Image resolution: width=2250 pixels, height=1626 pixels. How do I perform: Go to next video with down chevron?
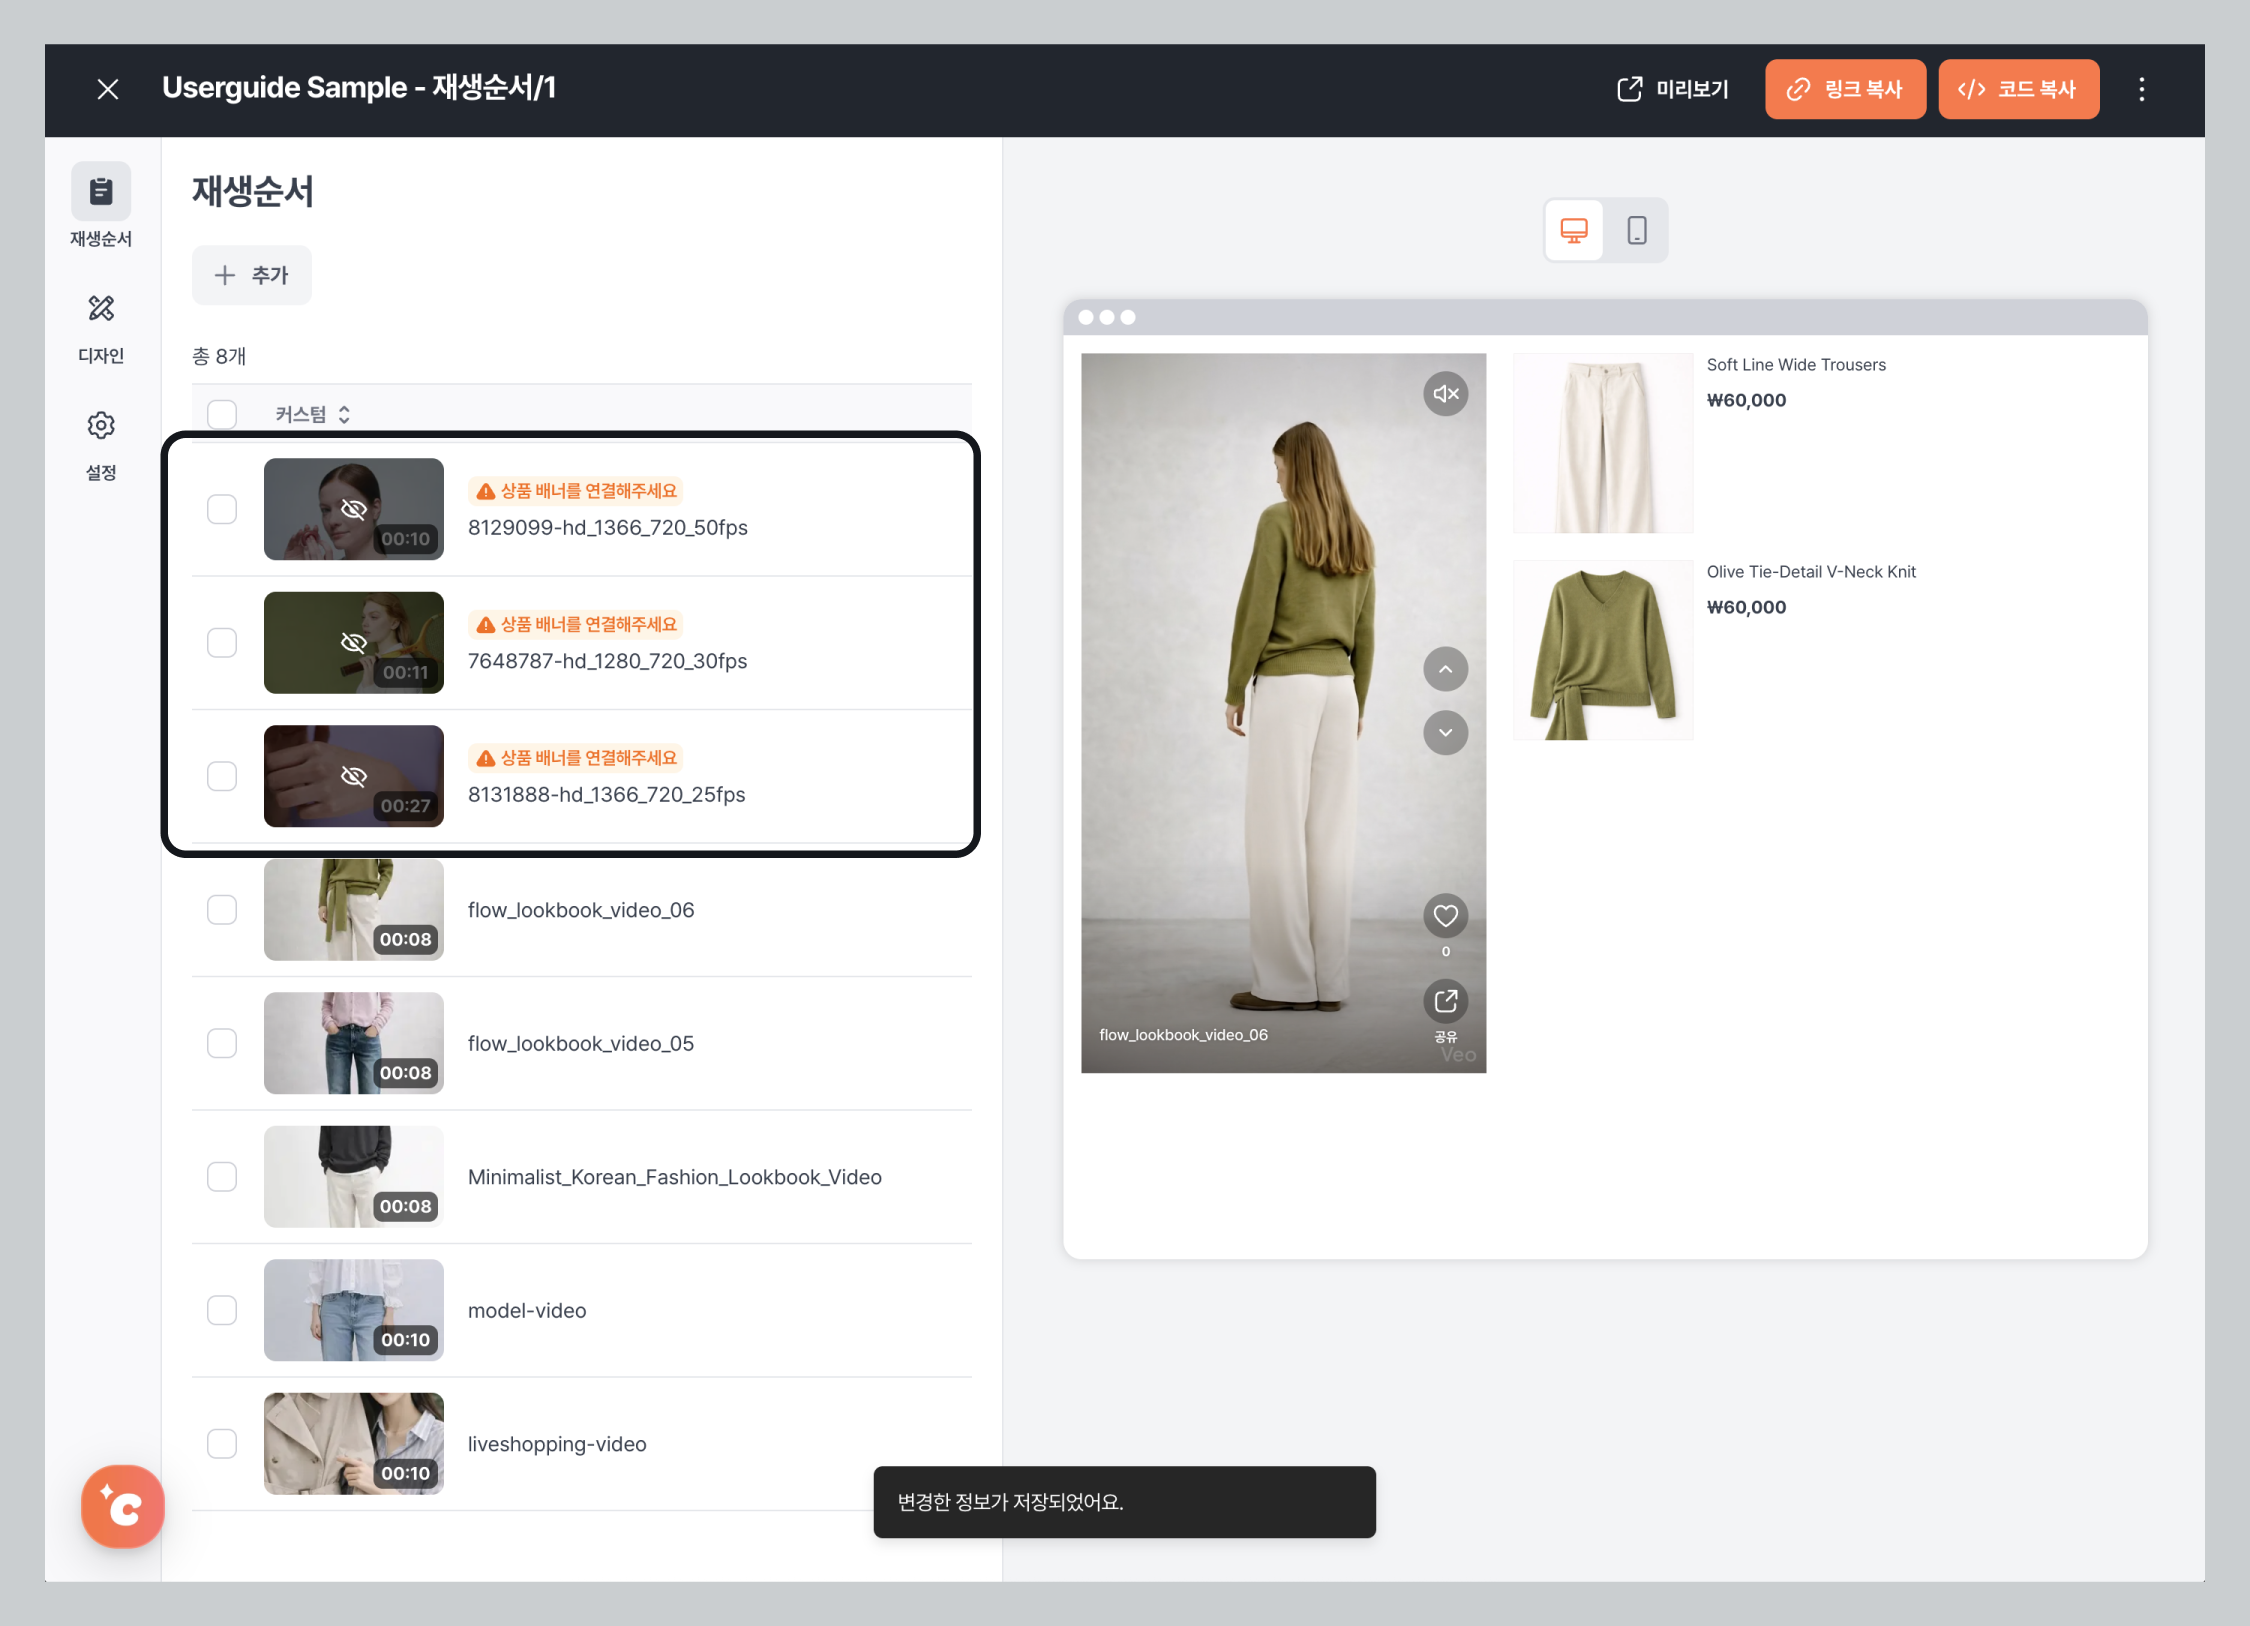(x=1445, y=733)
